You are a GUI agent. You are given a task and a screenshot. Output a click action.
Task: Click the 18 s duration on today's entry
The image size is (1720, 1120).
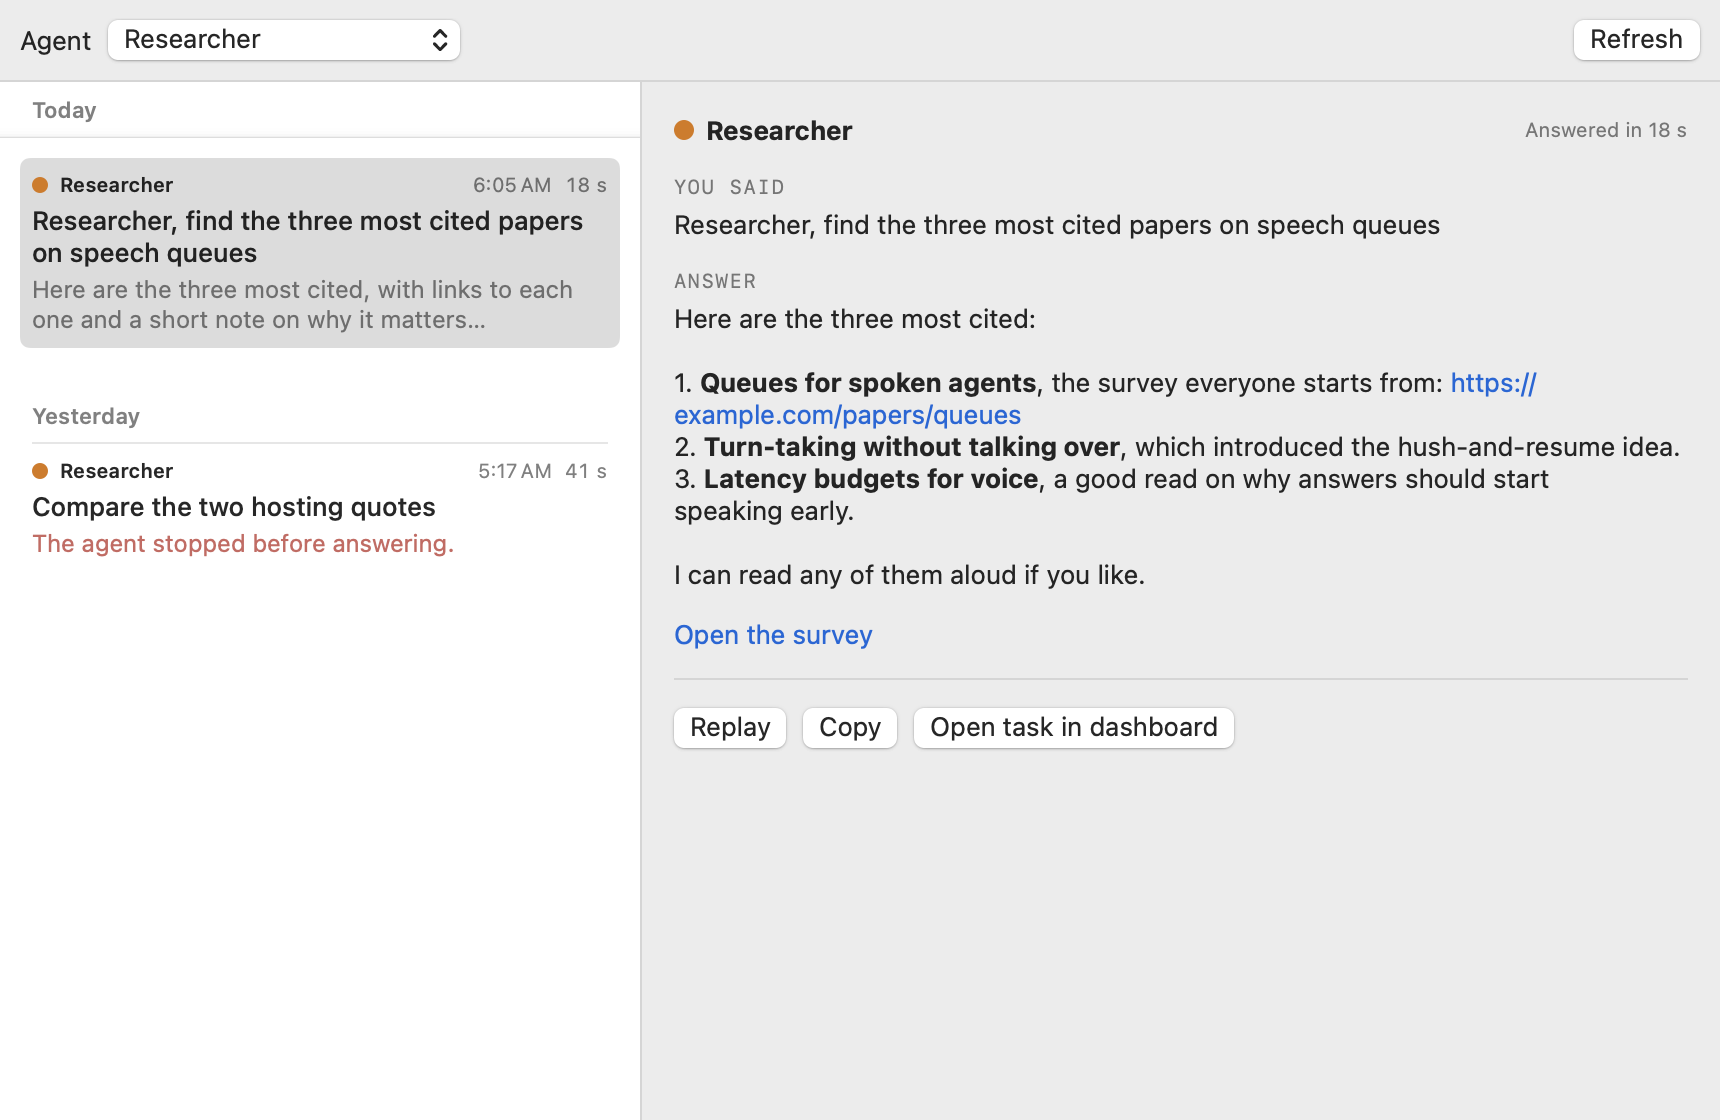[x=586, y=185]
